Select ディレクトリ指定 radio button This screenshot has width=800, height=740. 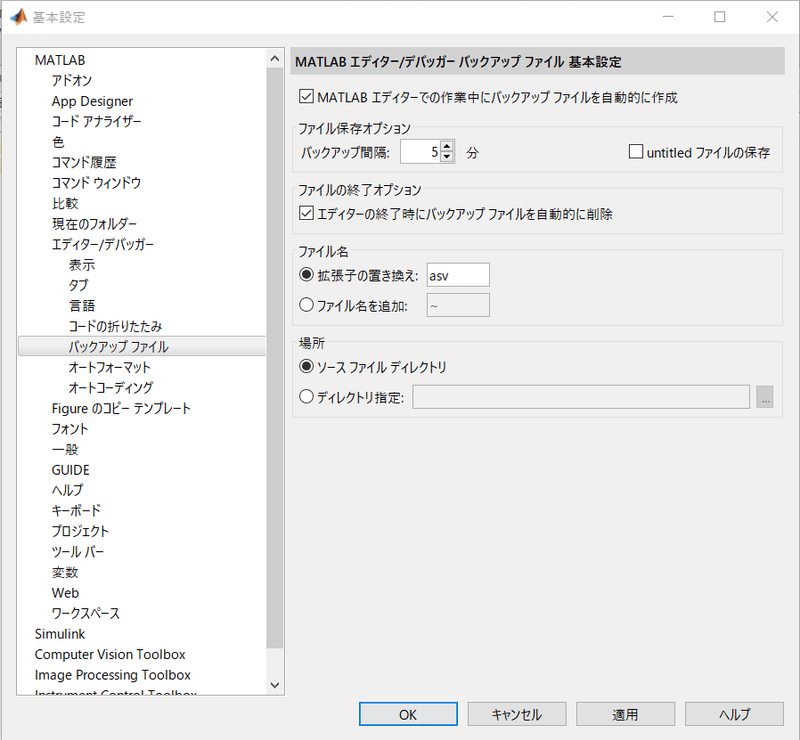pyautogui.click(x=306, y=397)
